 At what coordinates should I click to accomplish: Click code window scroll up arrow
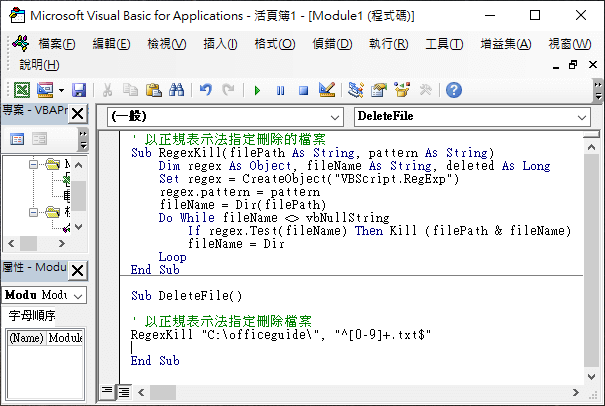click(x=591, y=147)
